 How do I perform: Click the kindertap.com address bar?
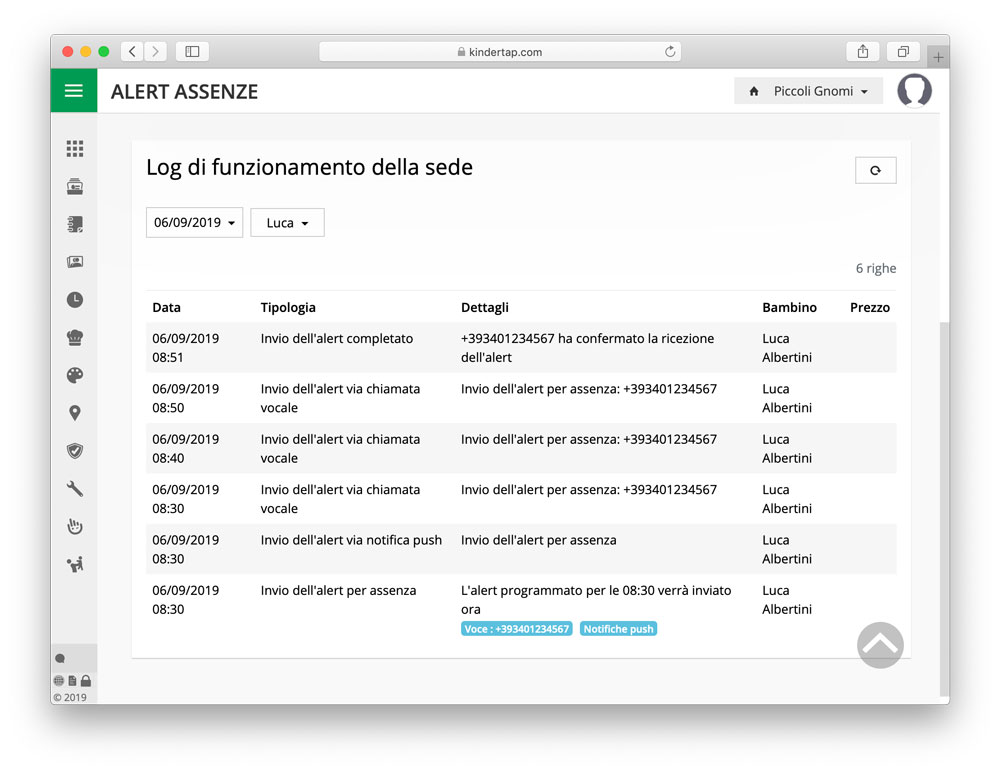500,52
